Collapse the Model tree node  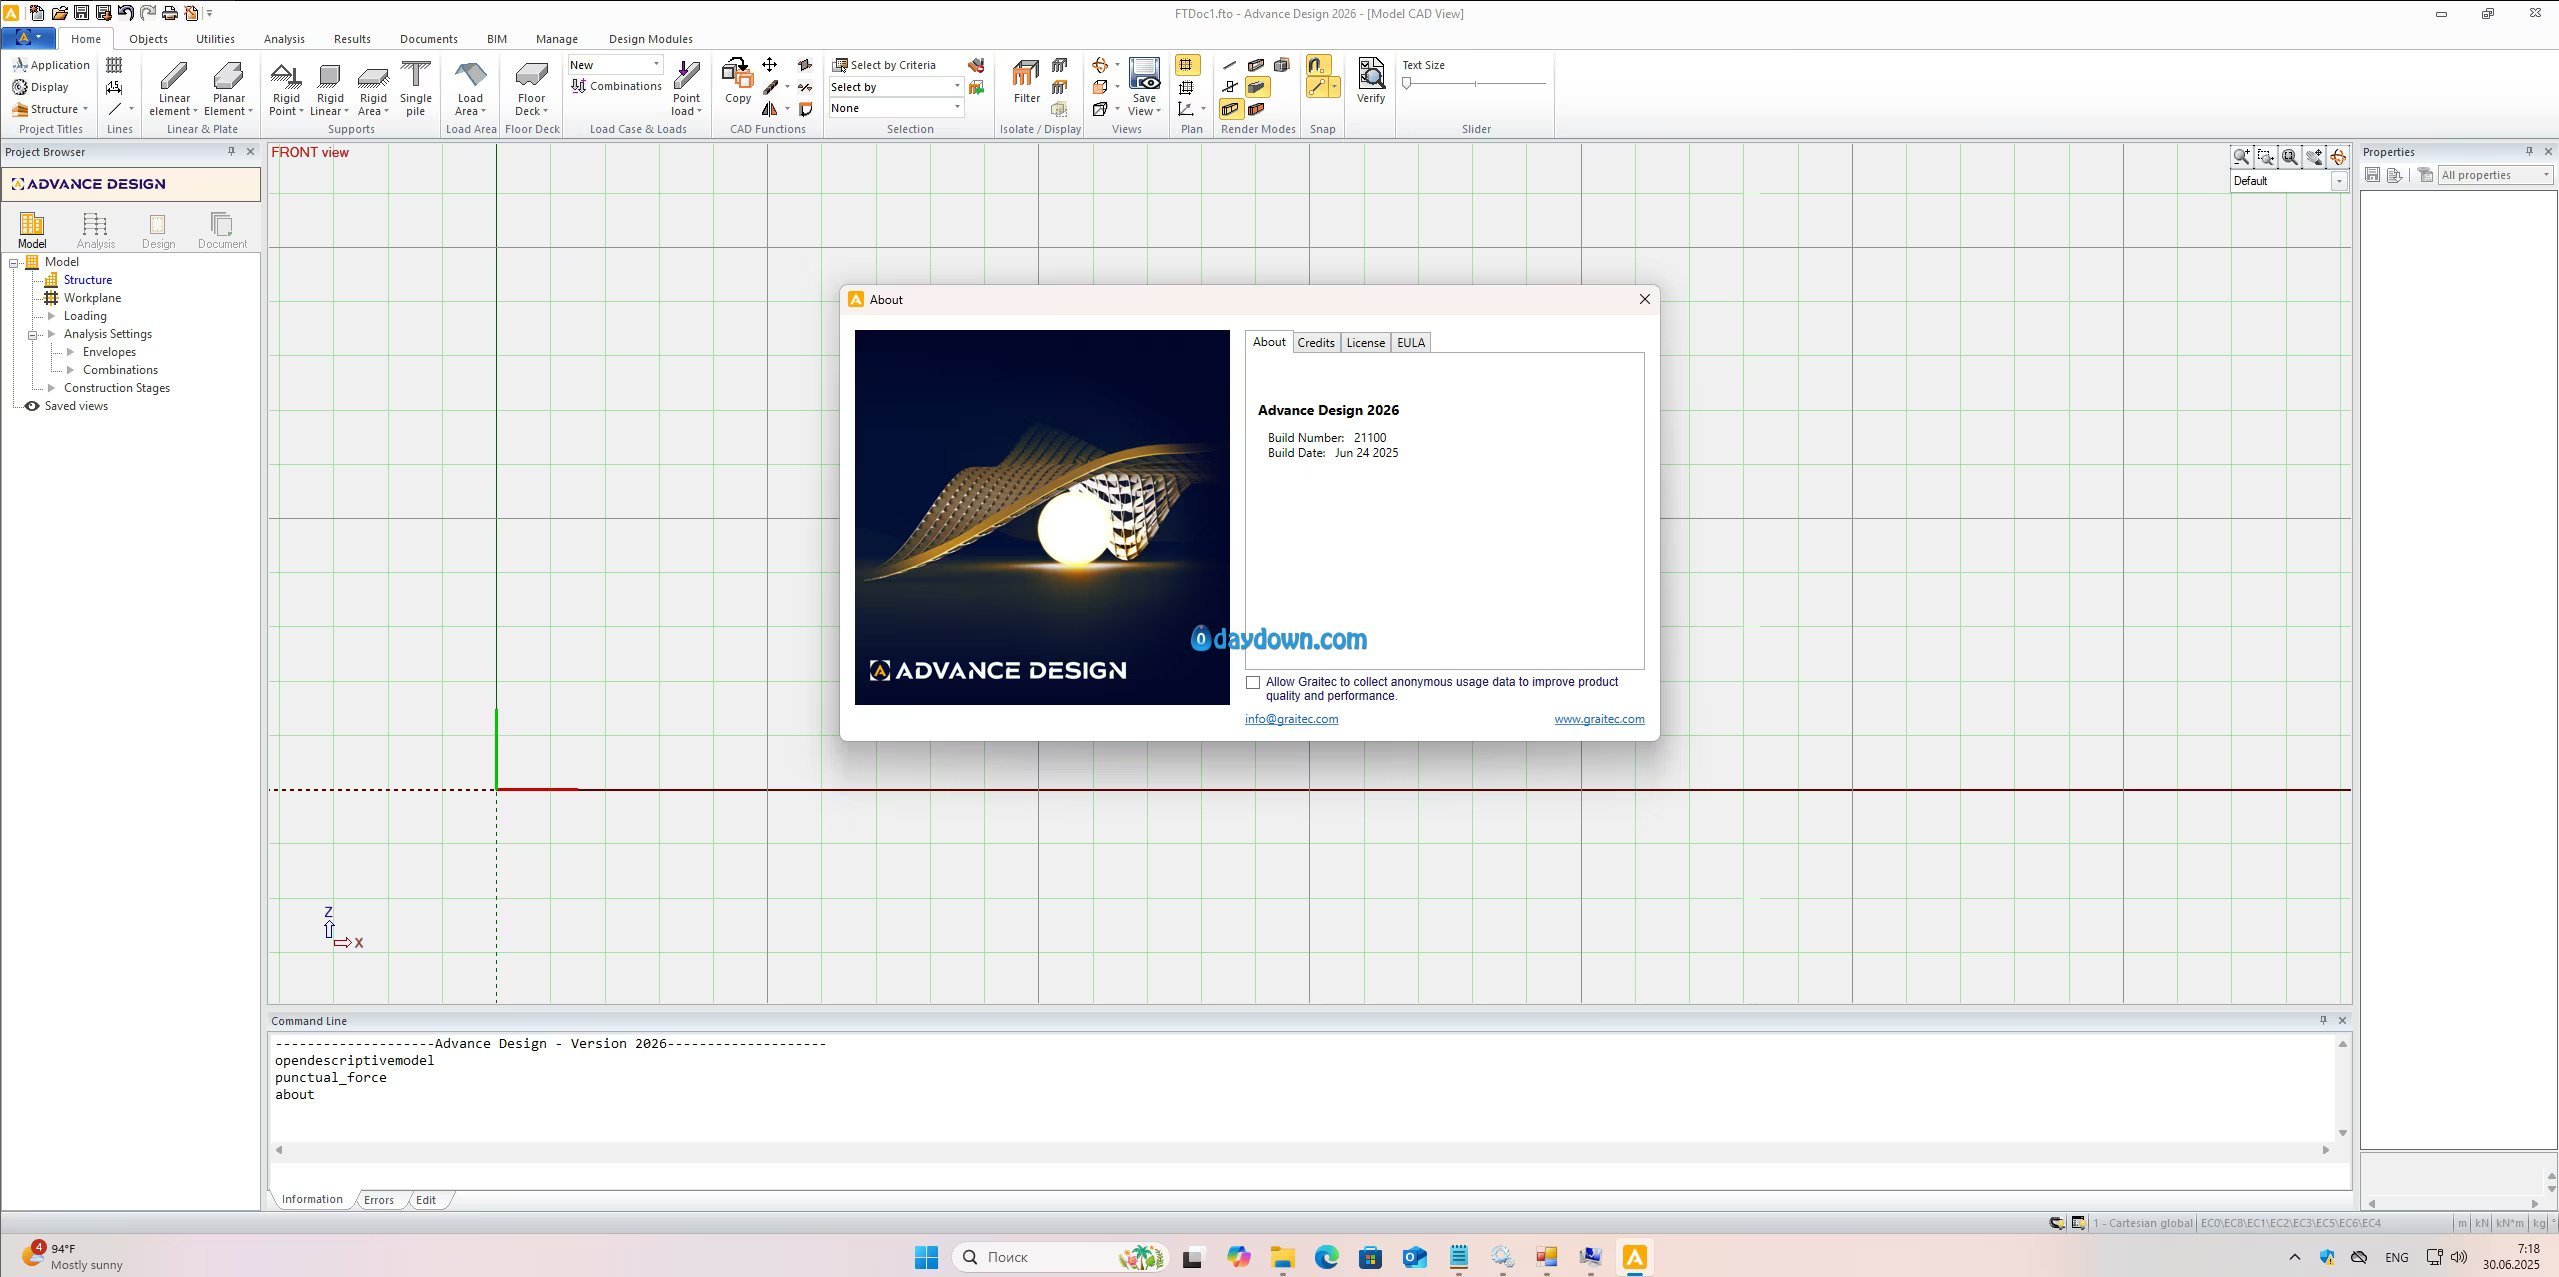click(14, 262)
